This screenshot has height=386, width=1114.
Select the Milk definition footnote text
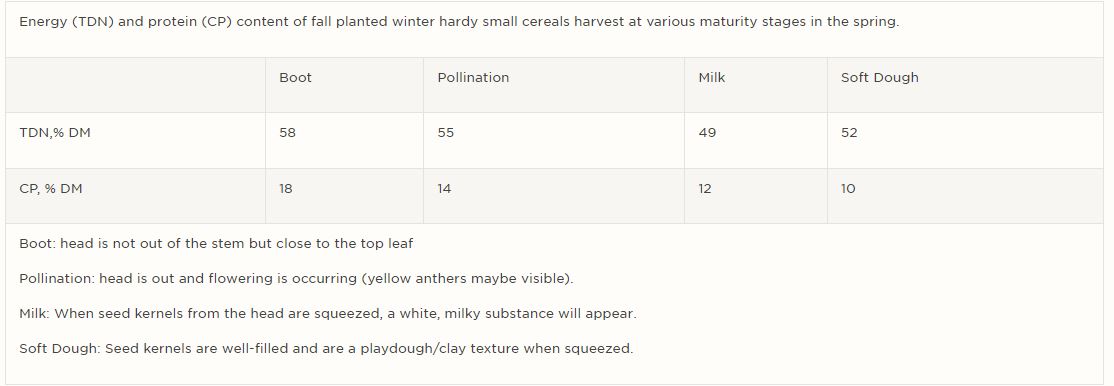click(328, 313)
